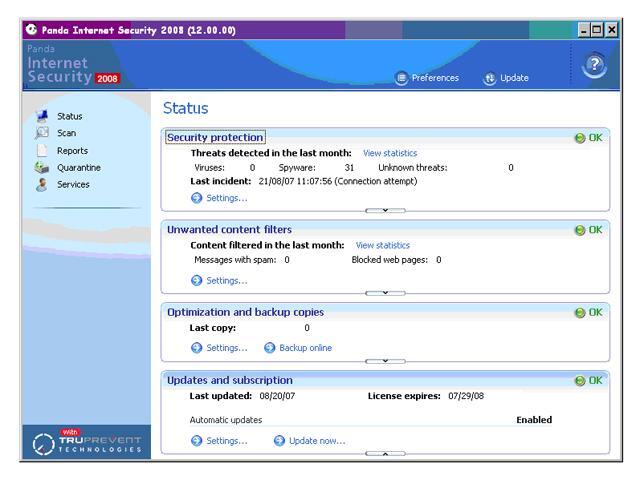View statistics for threats detected
The width and height of the screenshot is (640, 480).
pos(390,153)
